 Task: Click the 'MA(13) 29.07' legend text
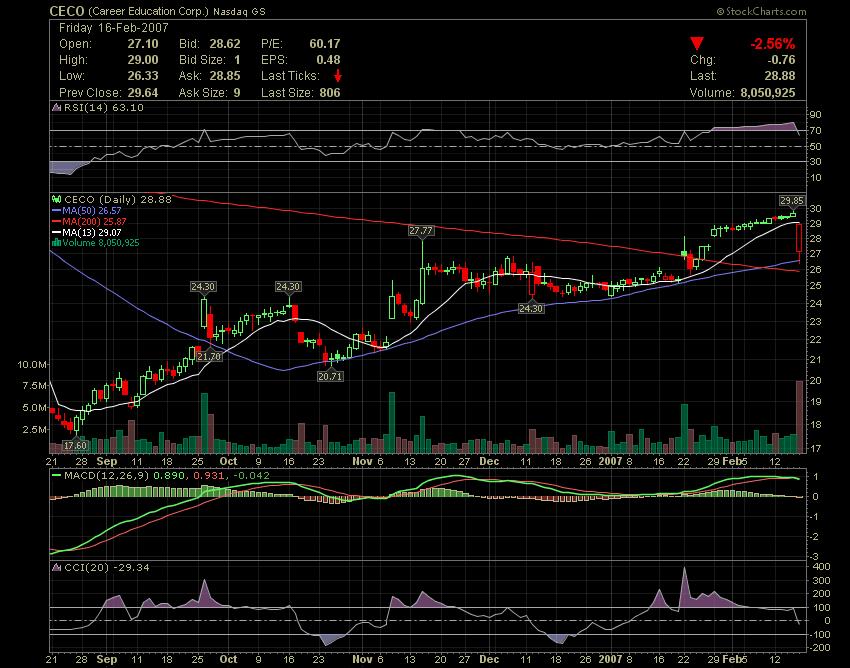click(92, 232)
